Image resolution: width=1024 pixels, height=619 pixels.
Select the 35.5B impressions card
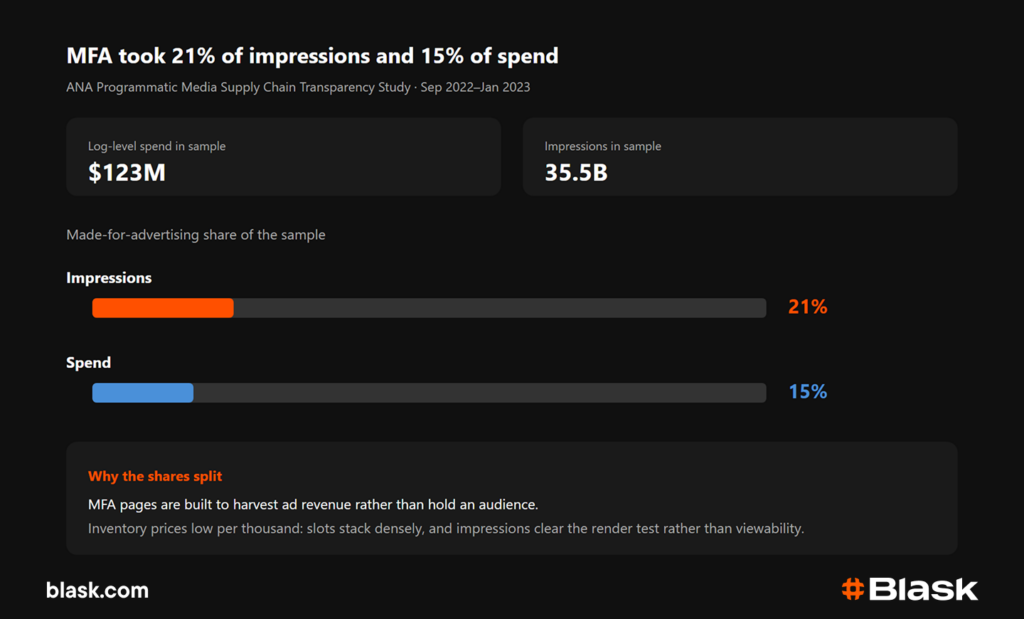click(x=740, y=157)
